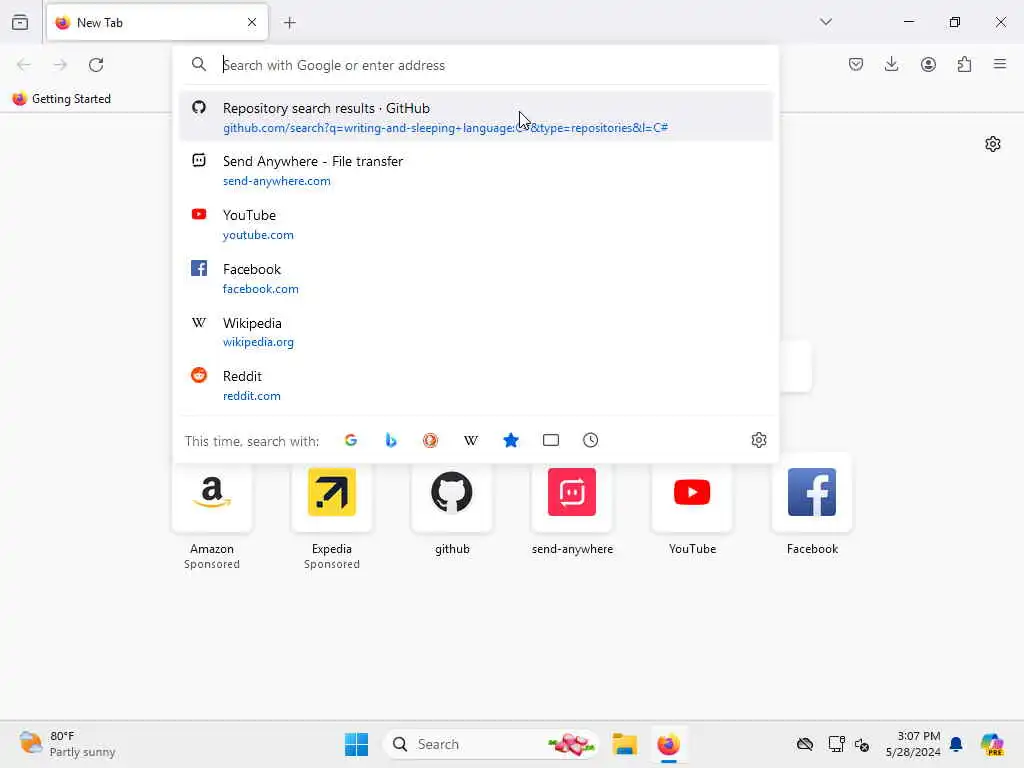The height and width of the screenshot is (768, 1024).
Task: Open the Windows Start menu
Action: [x=357, y=744]
